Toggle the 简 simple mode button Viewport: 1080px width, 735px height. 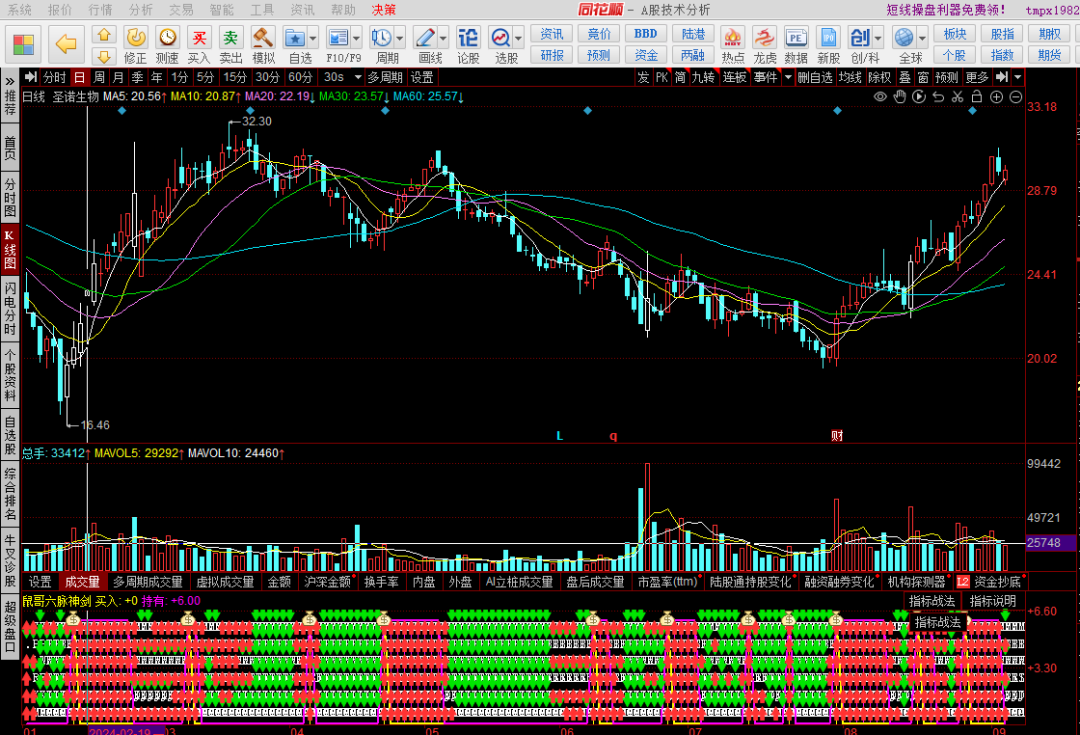tap(680, 77)
